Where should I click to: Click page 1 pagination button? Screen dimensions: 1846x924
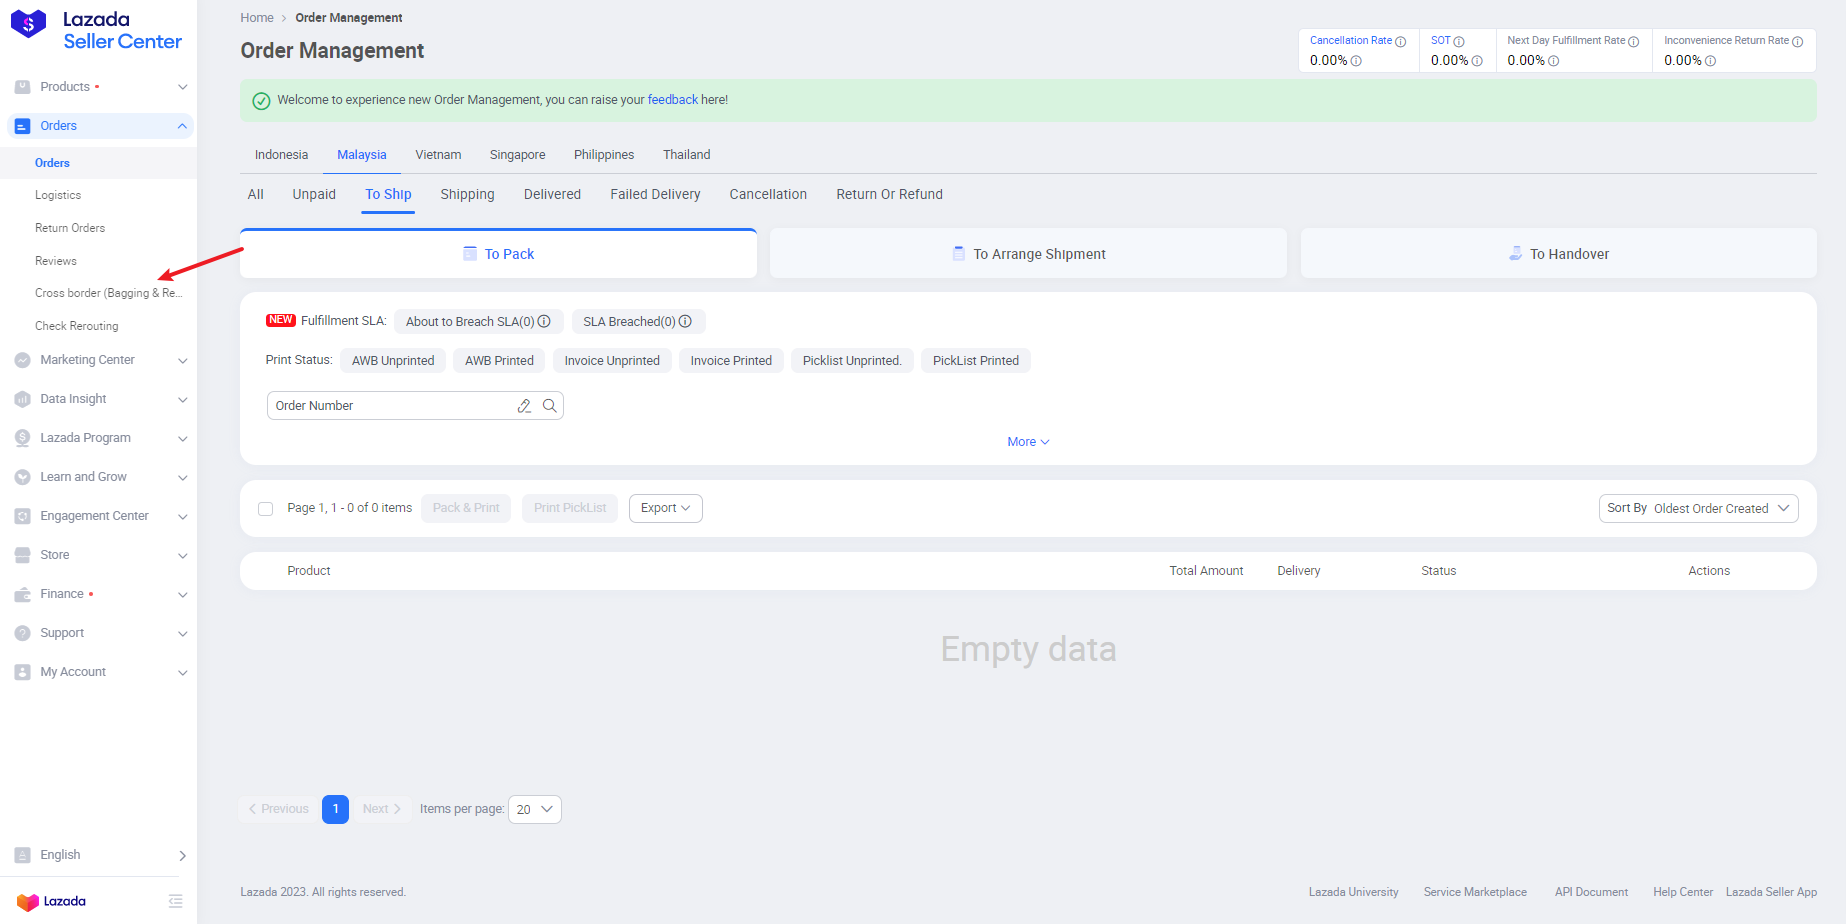(x=335, y=809)
